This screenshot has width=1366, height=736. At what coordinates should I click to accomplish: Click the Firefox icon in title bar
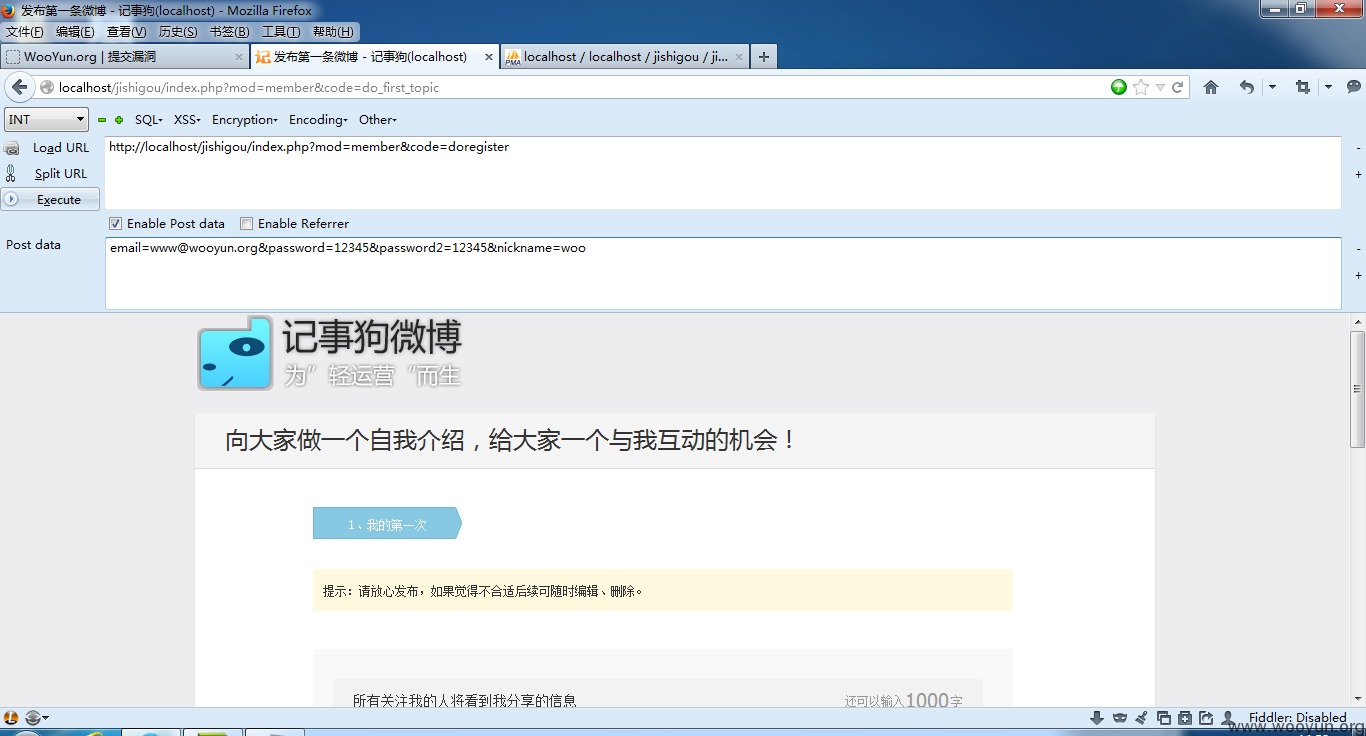point(9,10)
